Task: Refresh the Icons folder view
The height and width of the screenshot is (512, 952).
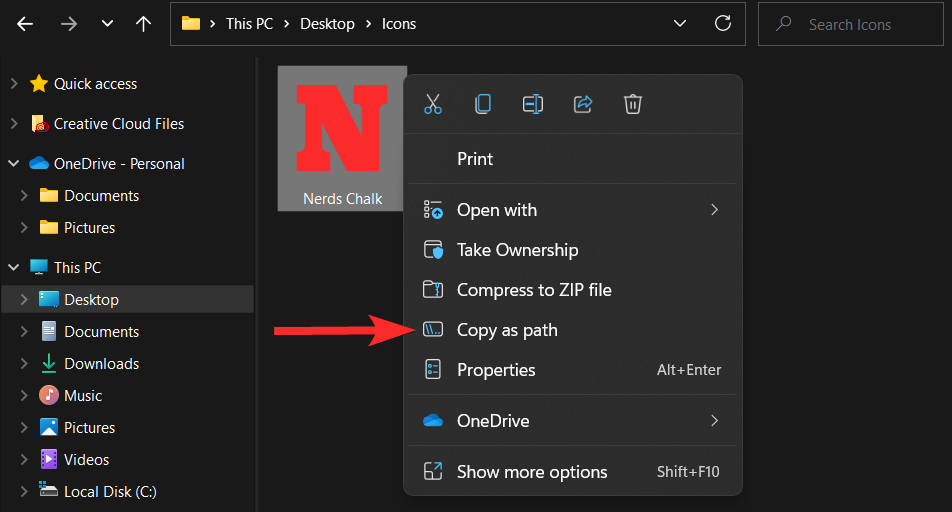Action: click(722, 24)
